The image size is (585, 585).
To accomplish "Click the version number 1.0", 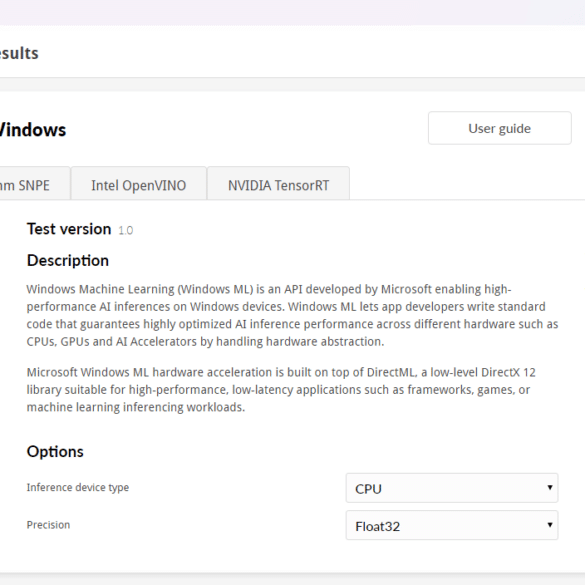I will click(x=126, y=230).
